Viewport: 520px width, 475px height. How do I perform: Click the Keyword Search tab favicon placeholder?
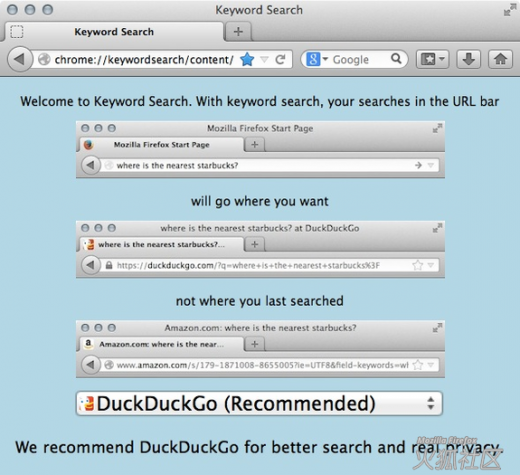(x=17, y=32)
